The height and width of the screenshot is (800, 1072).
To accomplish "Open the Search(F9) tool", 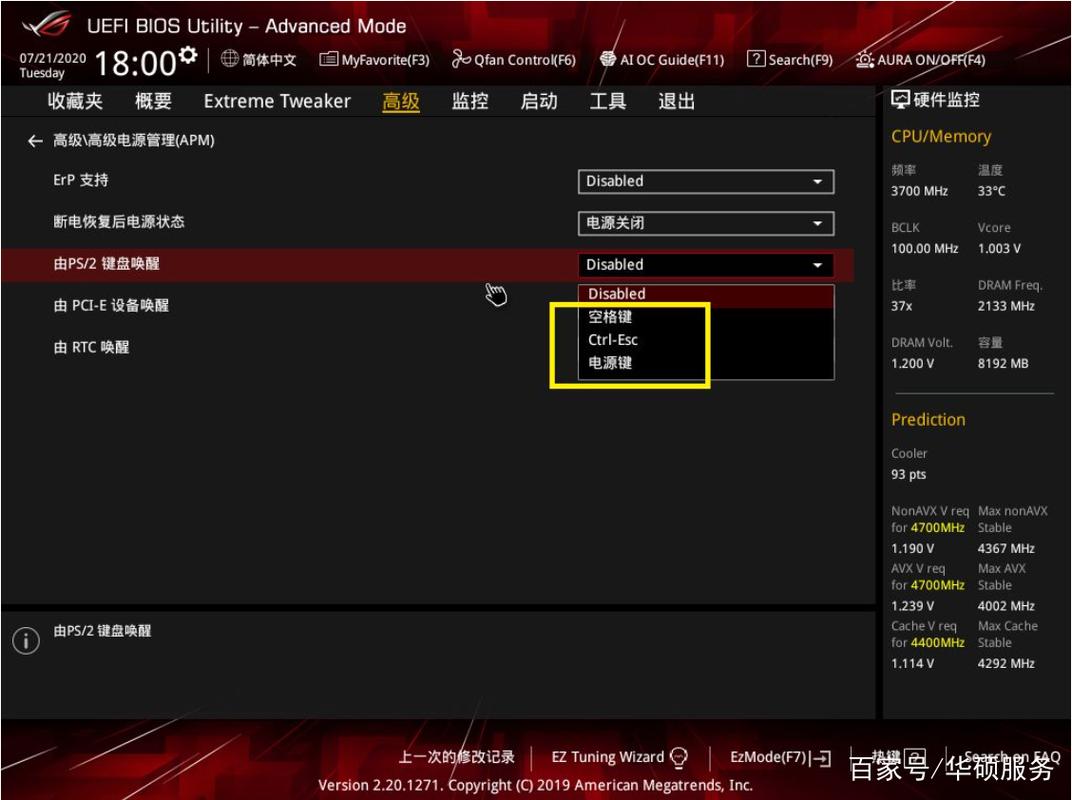I will coord(790,59).
